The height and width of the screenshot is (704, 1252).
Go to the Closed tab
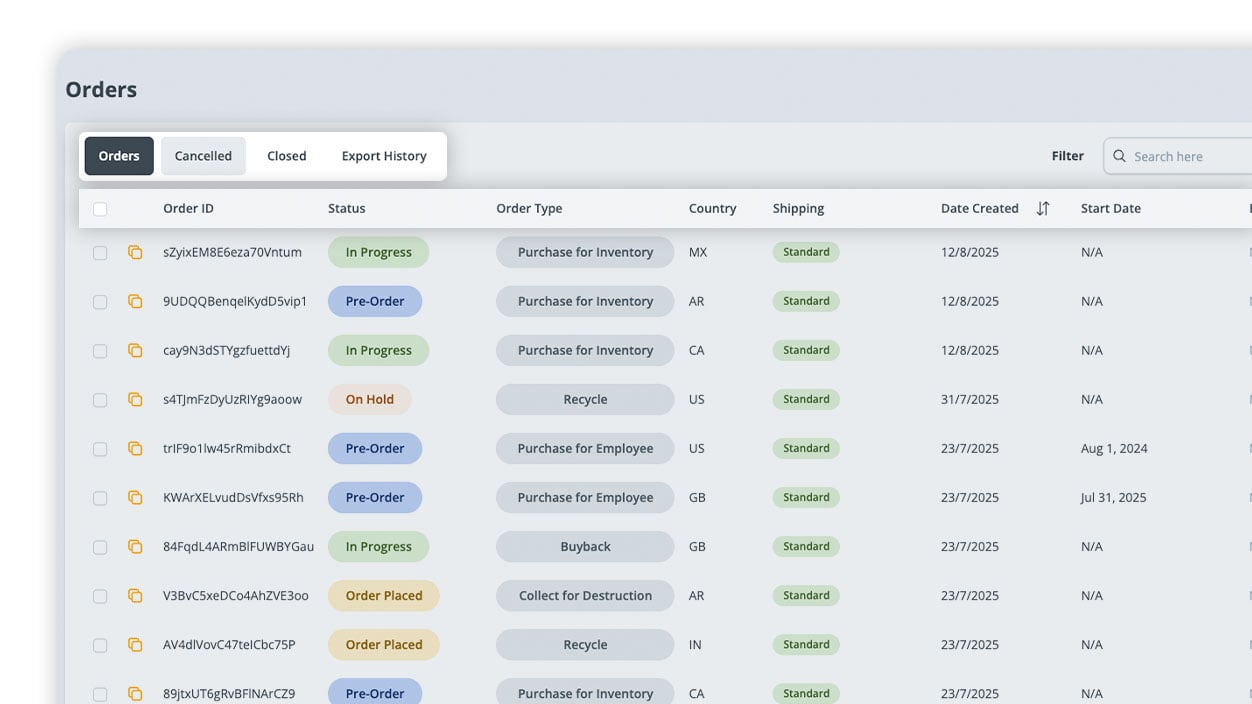click(x=286, y=156)
